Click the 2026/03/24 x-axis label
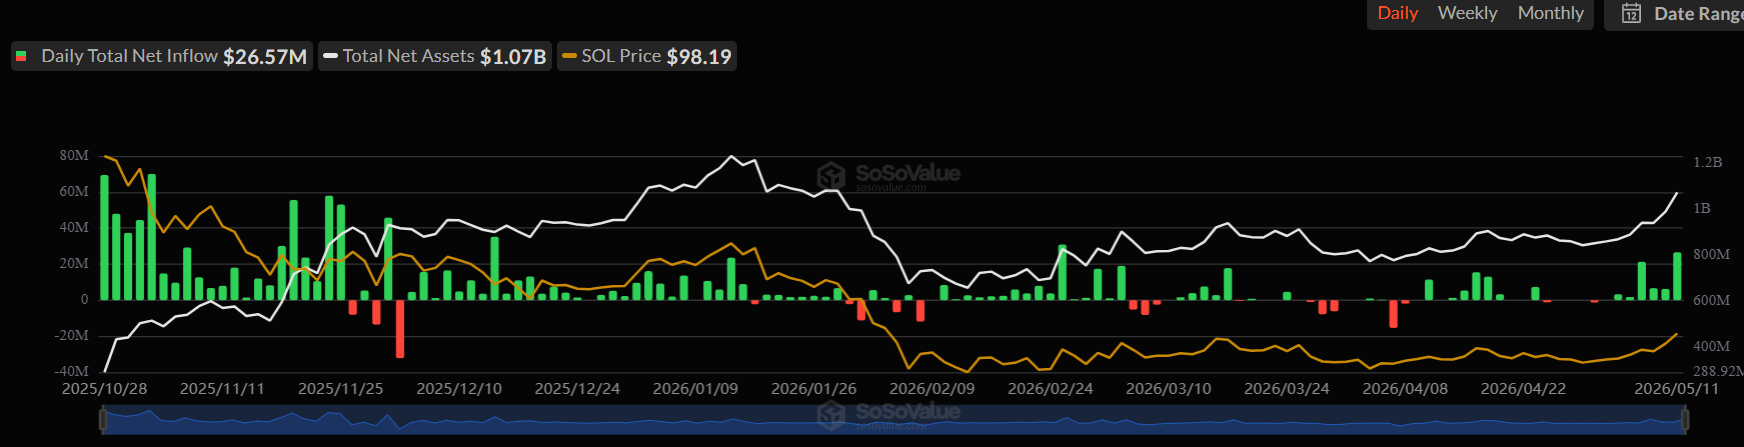The image size is (1744, 447). pos(1286,389)
